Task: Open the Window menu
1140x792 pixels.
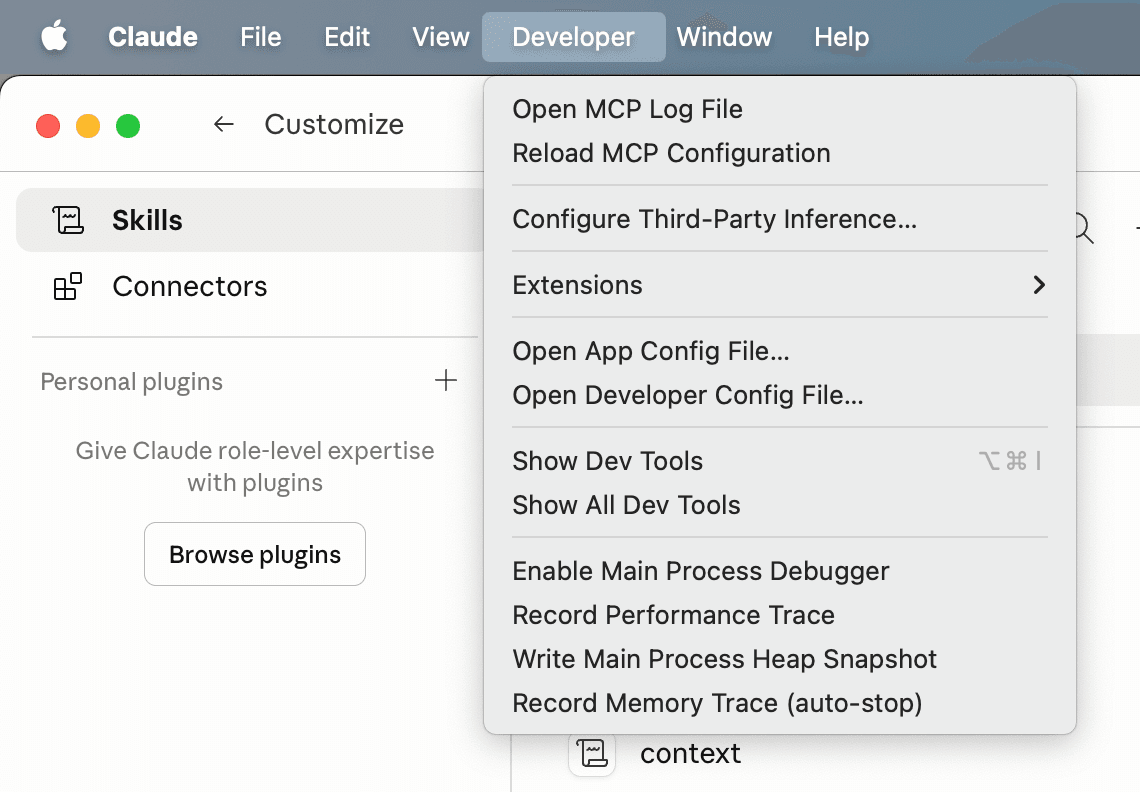Action: [x=724, y=36]
